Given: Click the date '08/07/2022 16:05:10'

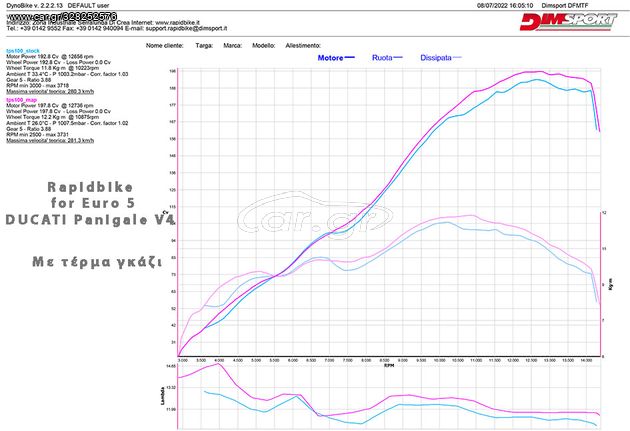Looking at the screenshot, I should click(505, 6).
